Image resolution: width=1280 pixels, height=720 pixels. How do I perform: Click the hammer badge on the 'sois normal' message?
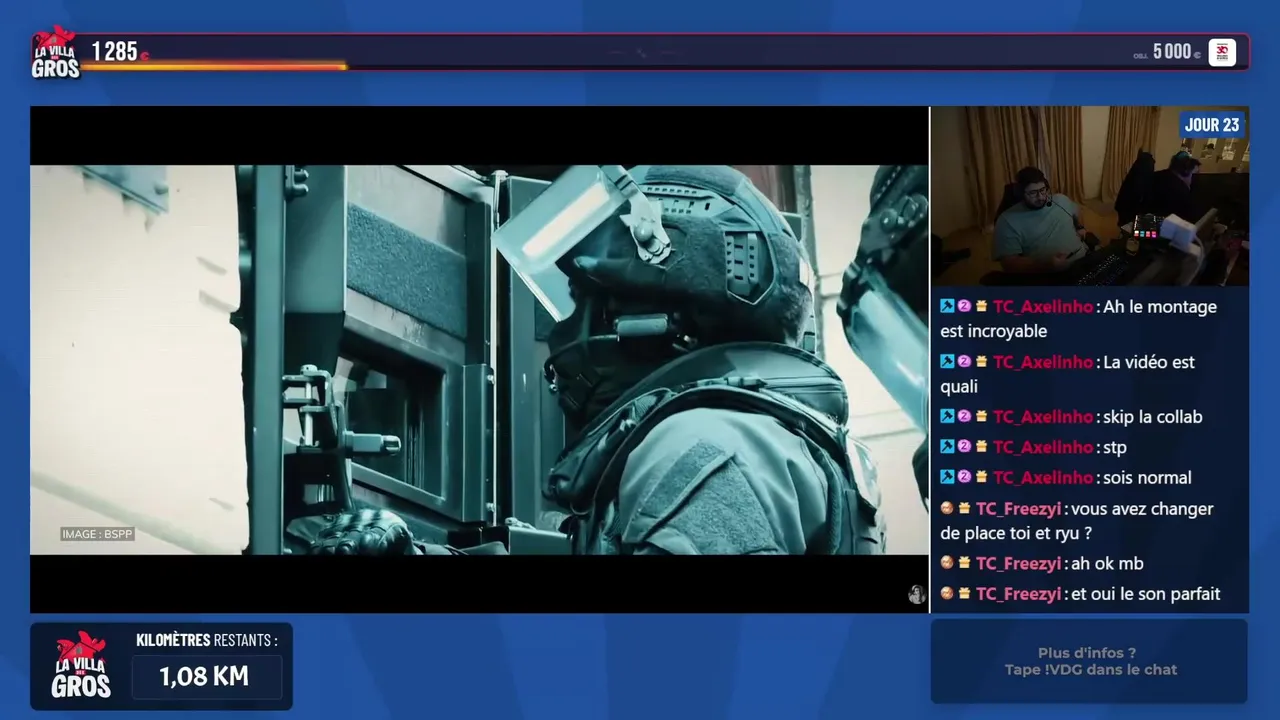[x=947, y=477]
